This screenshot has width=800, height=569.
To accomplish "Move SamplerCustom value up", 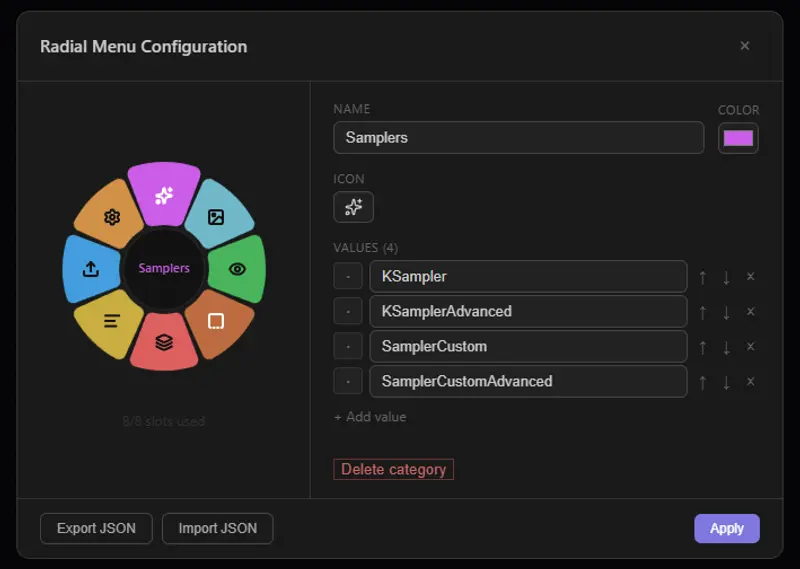I will [703, 347].
